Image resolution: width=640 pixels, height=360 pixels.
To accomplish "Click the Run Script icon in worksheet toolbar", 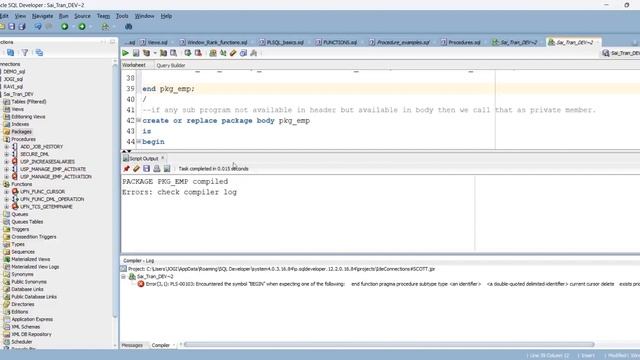I will click(136, 53).
